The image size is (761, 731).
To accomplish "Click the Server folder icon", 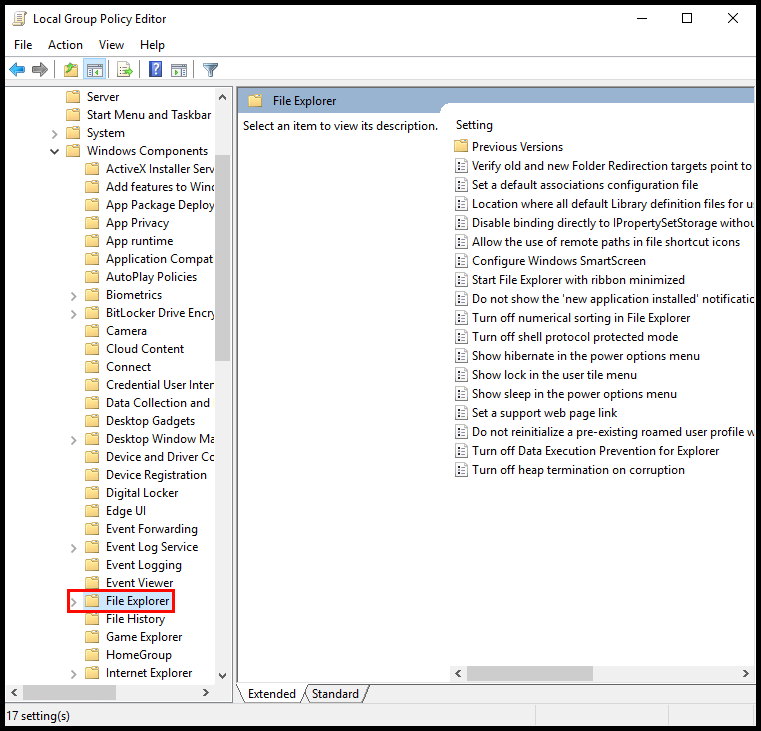I will point(73,97).
